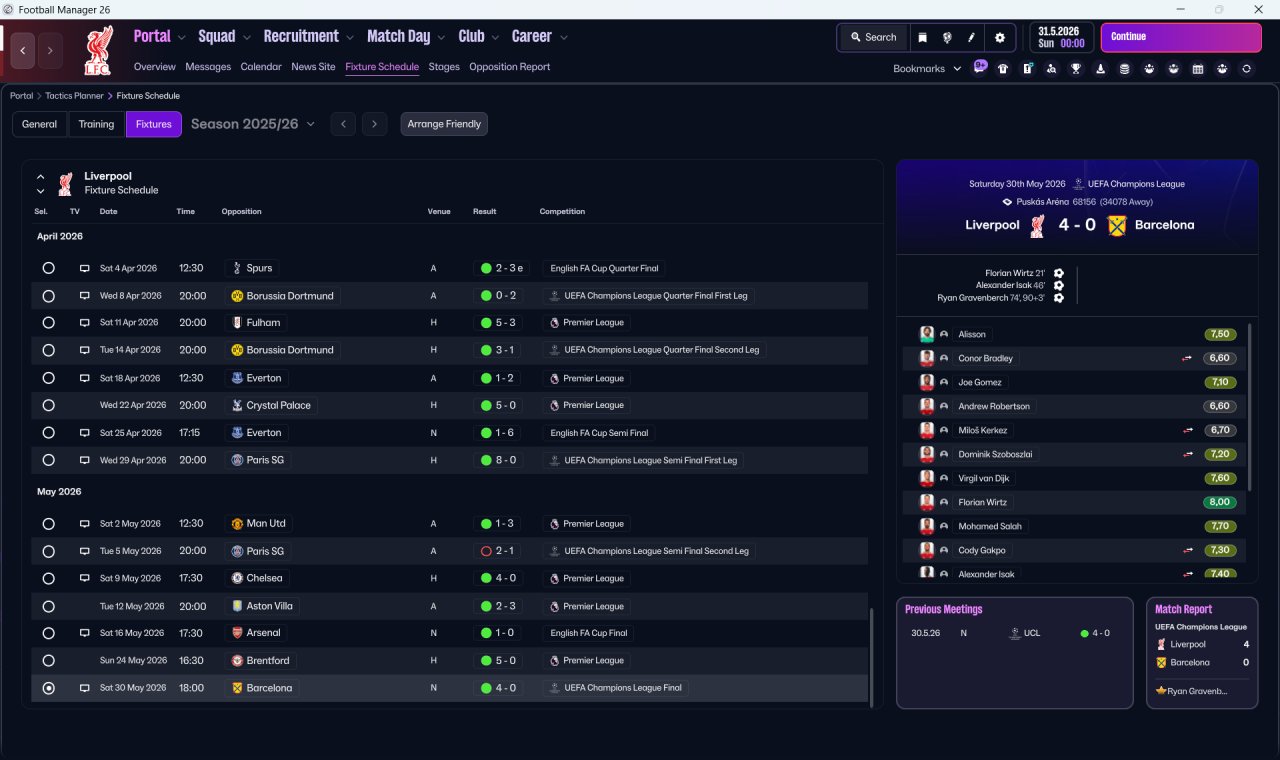
Task: Expand the Recruitment menu chevron
Action: [350, 38]
